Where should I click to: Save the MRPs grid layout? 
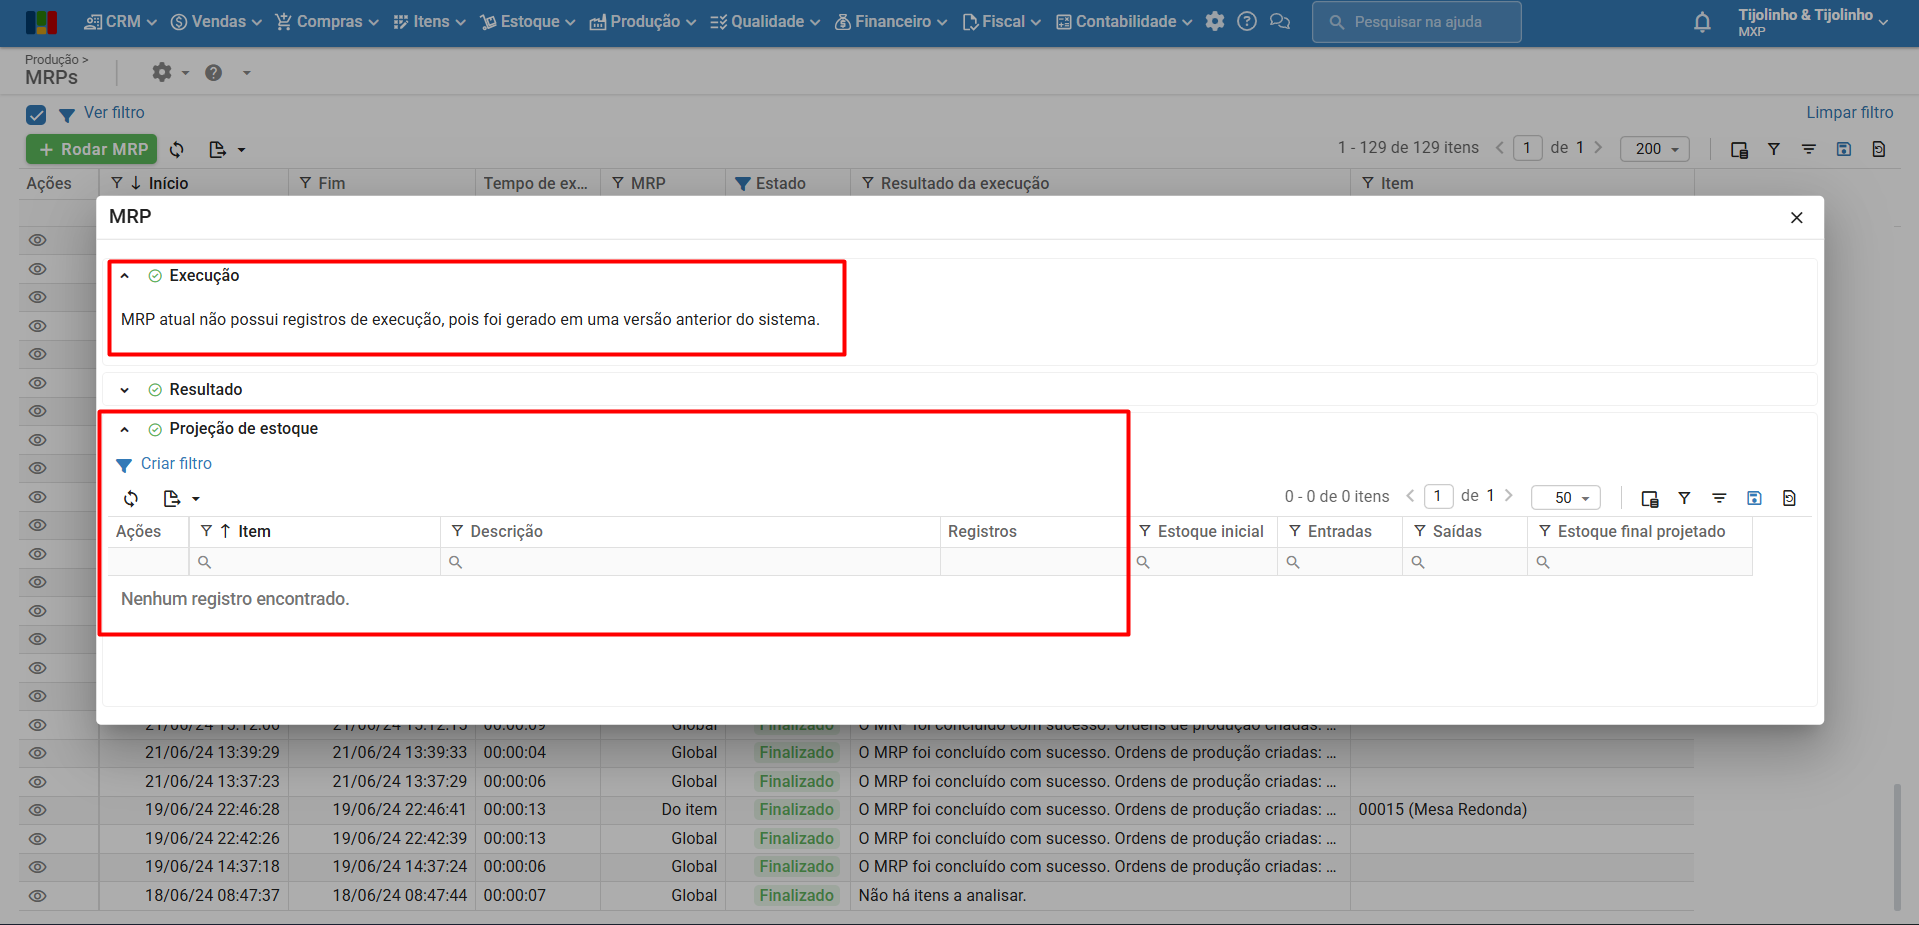1844,149
